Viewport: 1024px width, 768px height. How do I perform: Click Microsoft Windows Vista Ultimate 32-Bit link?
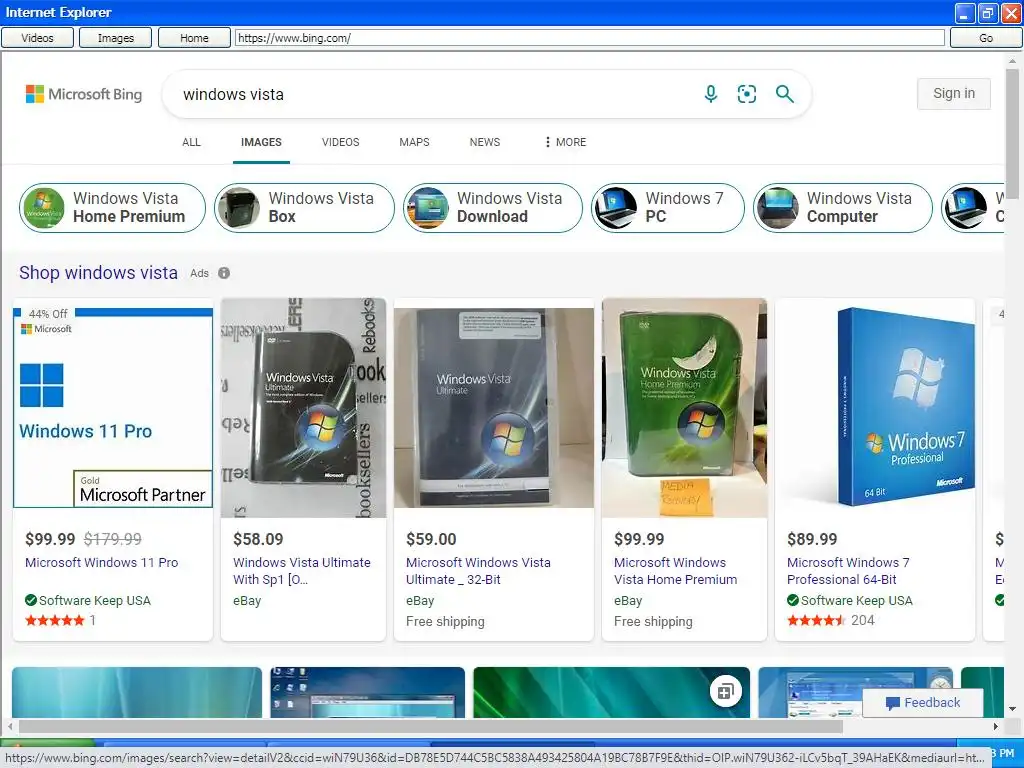(x=478, y=571)
